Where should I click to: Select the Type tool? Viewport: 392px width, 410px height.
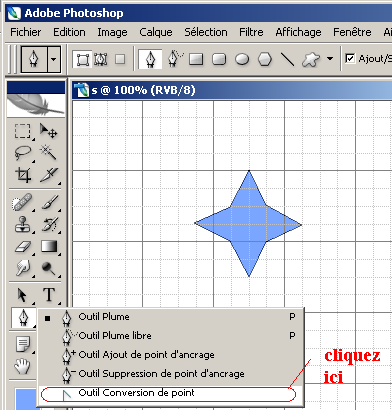(x=49, y=295)
